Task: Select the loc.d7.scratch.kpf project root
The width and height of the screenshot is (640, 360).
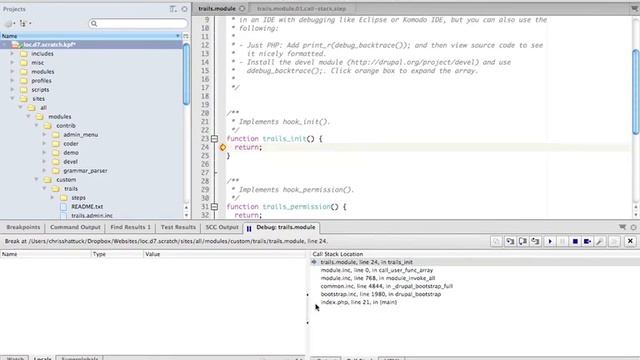Action: pos(91,44)
